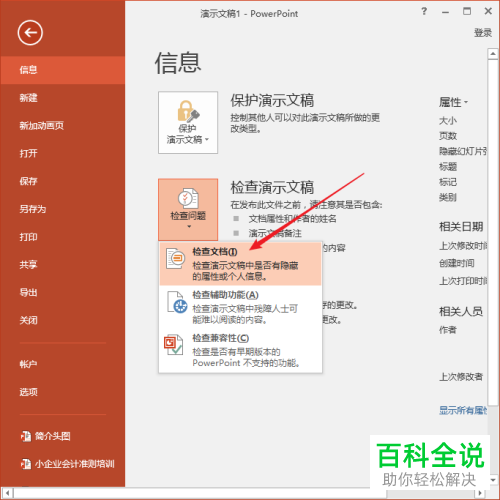Select 检查辅助功能(A) menu entry
The height and width of the screenshot is (500, 500).
pos(240,307)
